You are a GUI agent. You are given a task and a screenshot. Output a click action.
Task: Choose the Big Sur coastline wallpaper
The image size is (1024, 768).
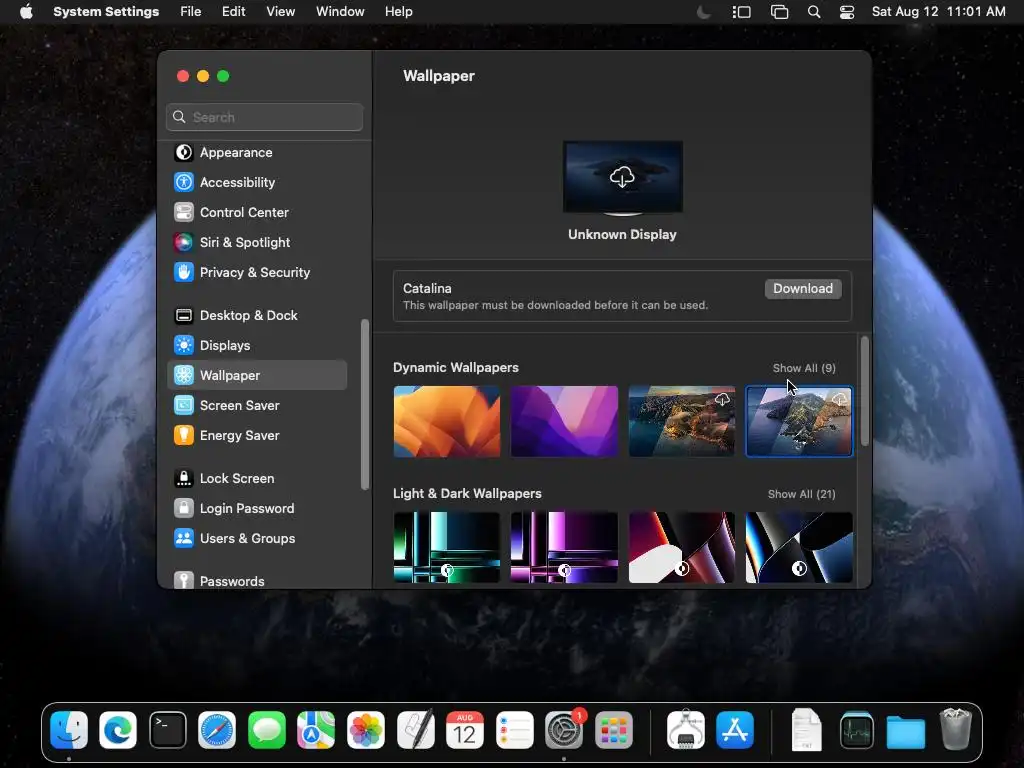coord(682,421)
